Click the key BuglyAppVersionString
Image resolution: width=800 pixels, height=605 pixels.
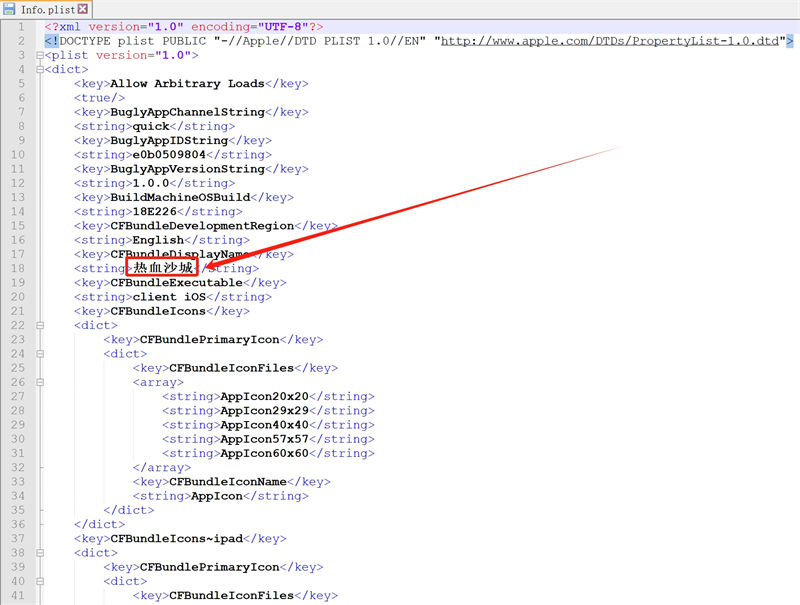click(x=187, y=169)
